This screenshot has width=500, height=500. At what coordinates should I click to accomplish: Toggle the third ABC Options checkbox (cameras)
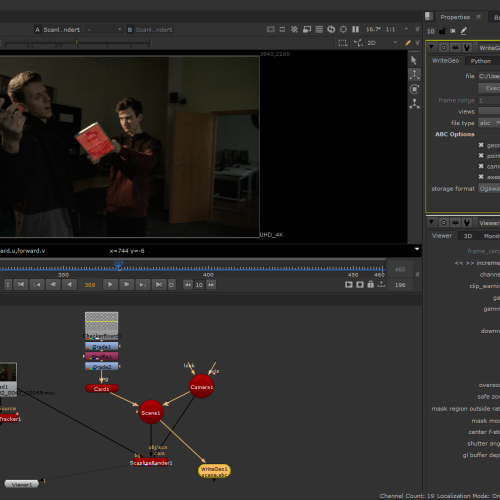coord(481,166)
